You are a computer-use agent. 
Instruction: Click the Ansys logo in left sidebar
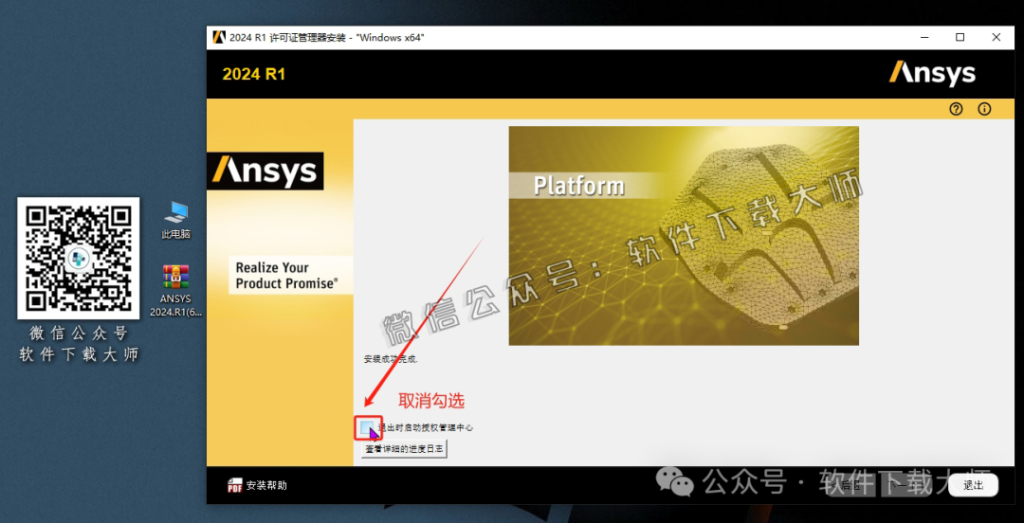tap(265, 171)
